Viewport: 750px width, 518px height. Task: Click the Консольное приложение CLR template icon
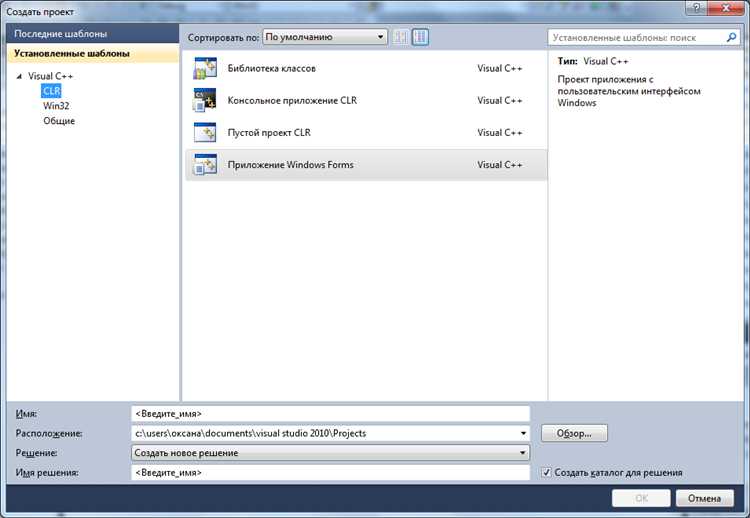[x=205, y=100]
